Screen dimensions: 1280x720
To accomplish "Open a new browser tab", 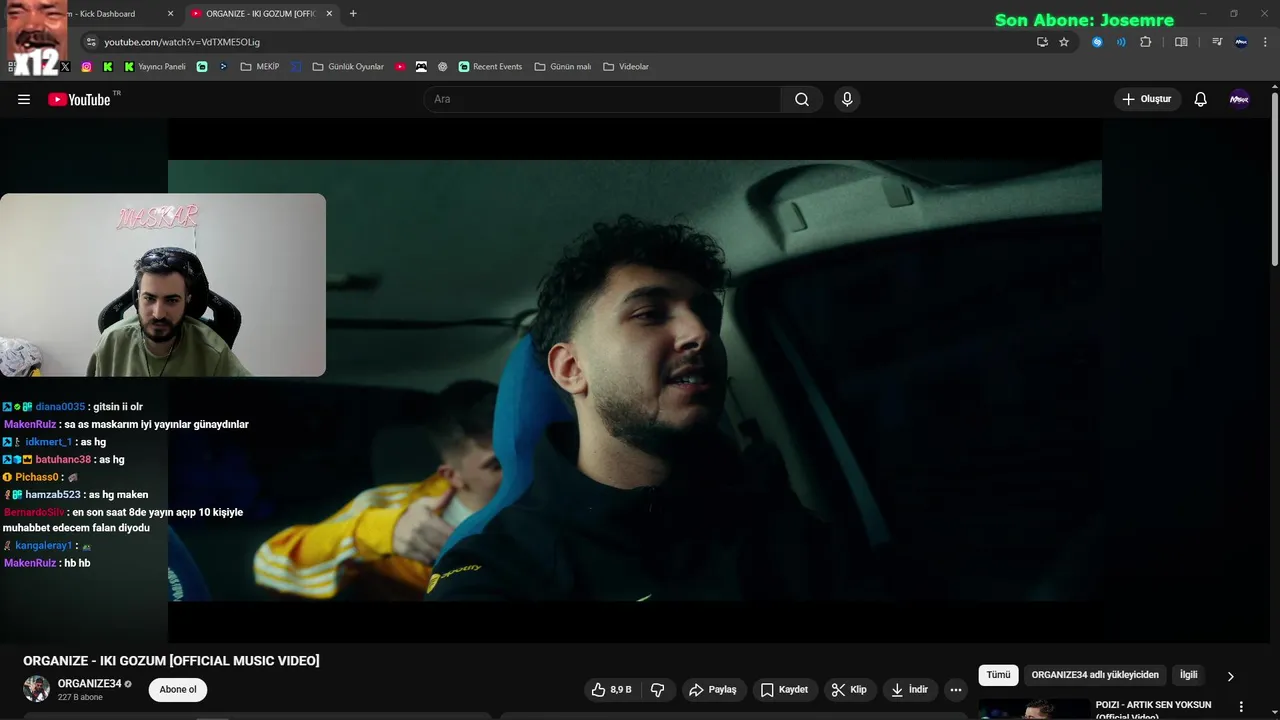I will tap(353, 14).
